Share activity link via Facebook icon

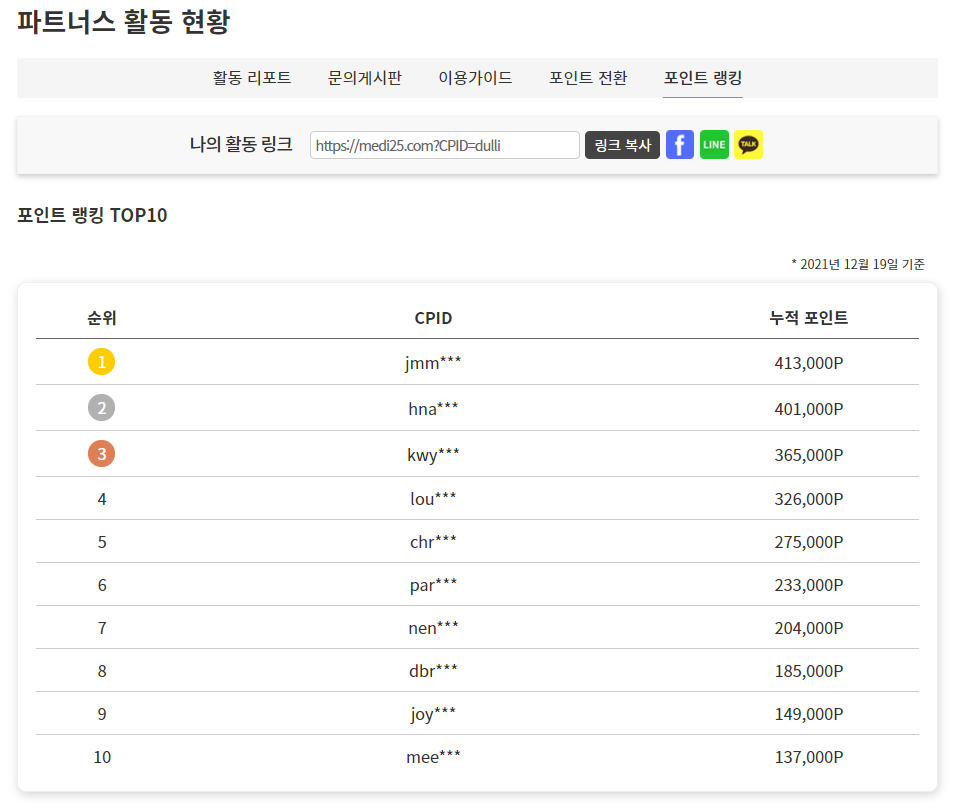[x=679, y=144]
